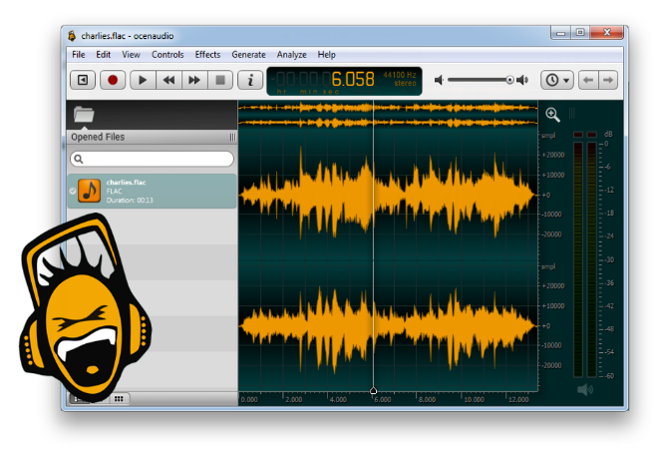
Task: Click the dB label above the meter scale
Action: coord(608,134)
